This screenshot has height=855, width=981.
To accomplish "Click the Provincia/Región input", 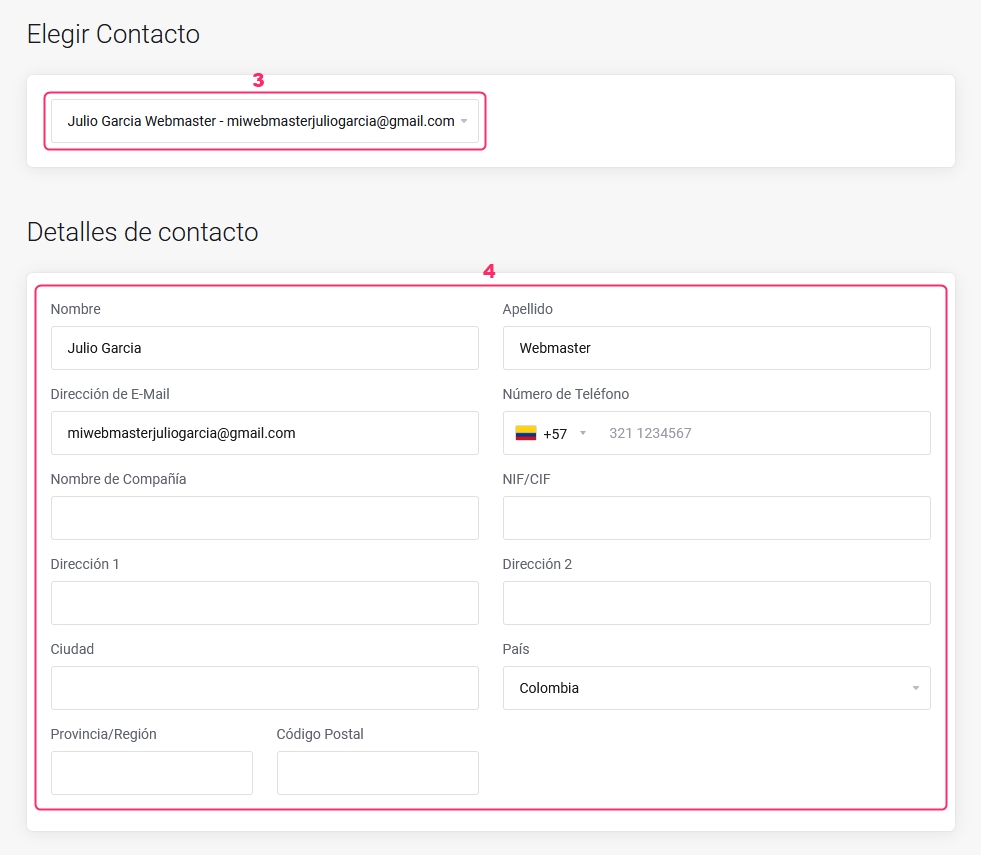I will click(152, 773).
